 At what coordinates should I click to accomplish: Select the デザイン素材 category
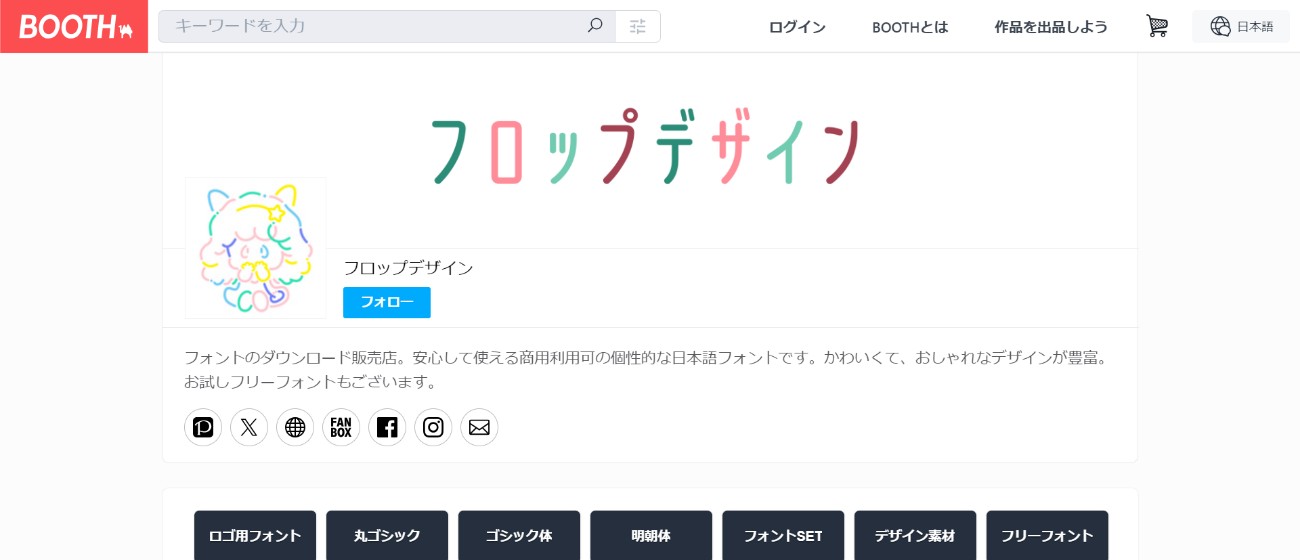915,535
